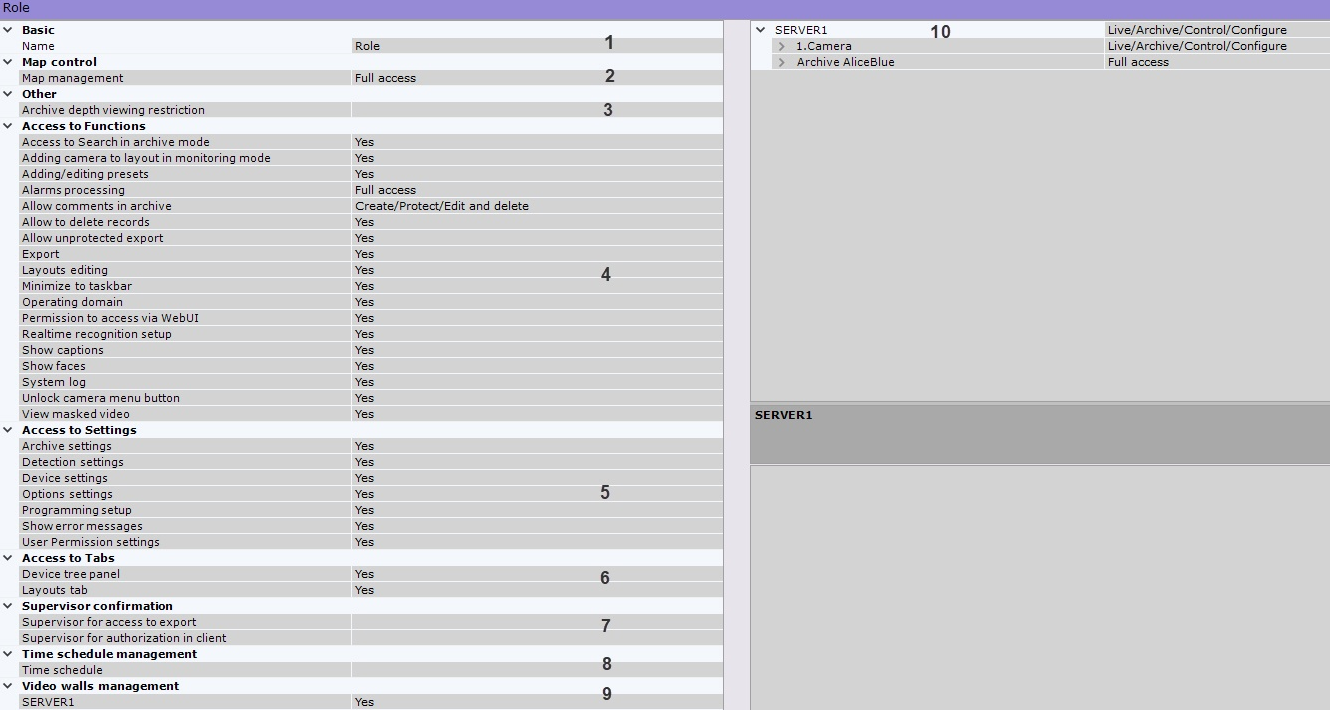Change Alarms processing access value

[x=536, y=190]
